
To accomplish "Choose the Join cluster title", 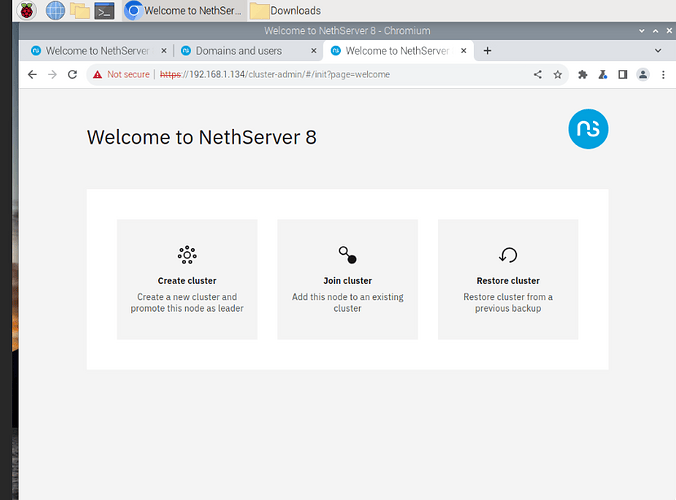I will 347,281.
